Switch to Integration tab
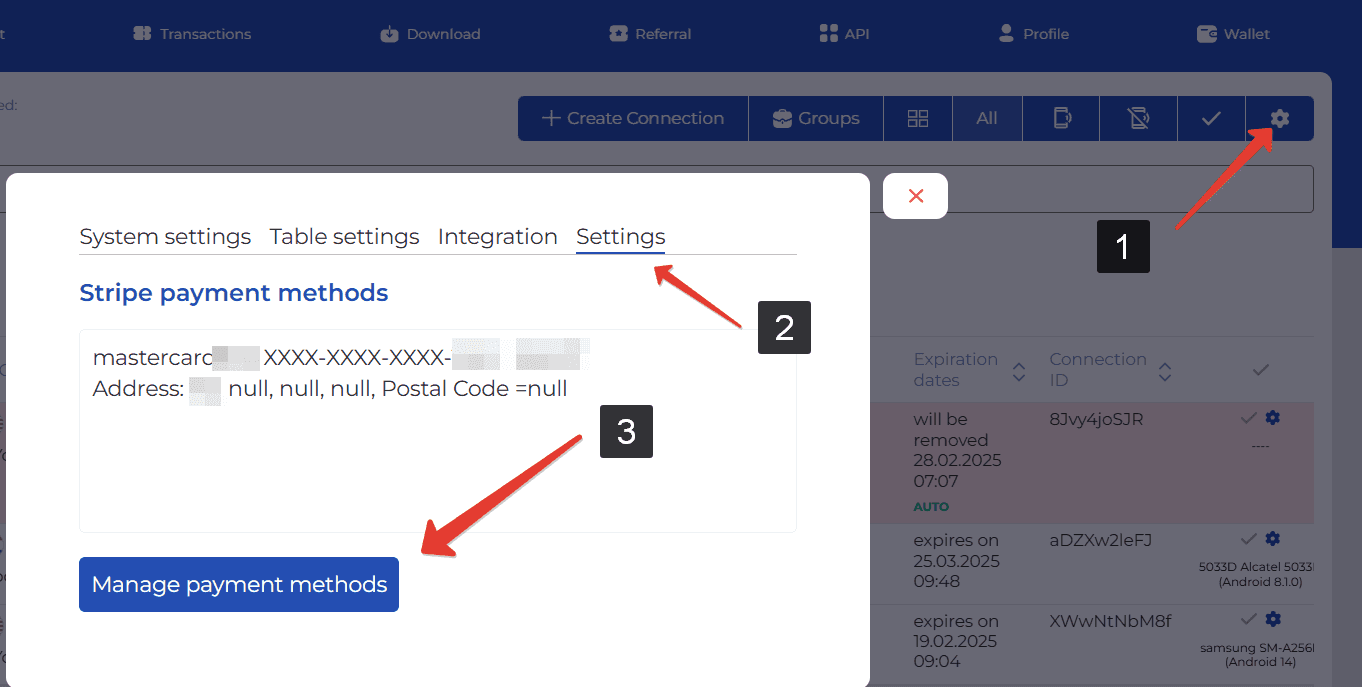 (497, 237)
